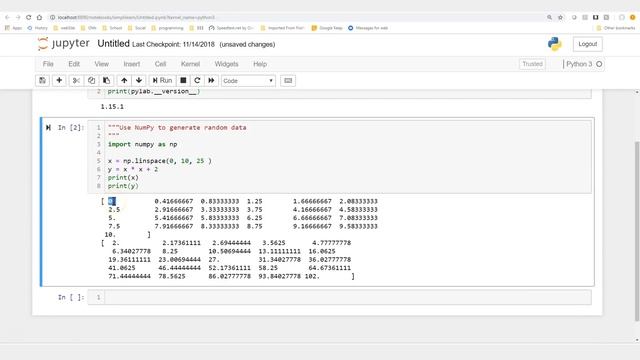Move the selected cell up
Viewport: 640px width, 360px height.
124,80
